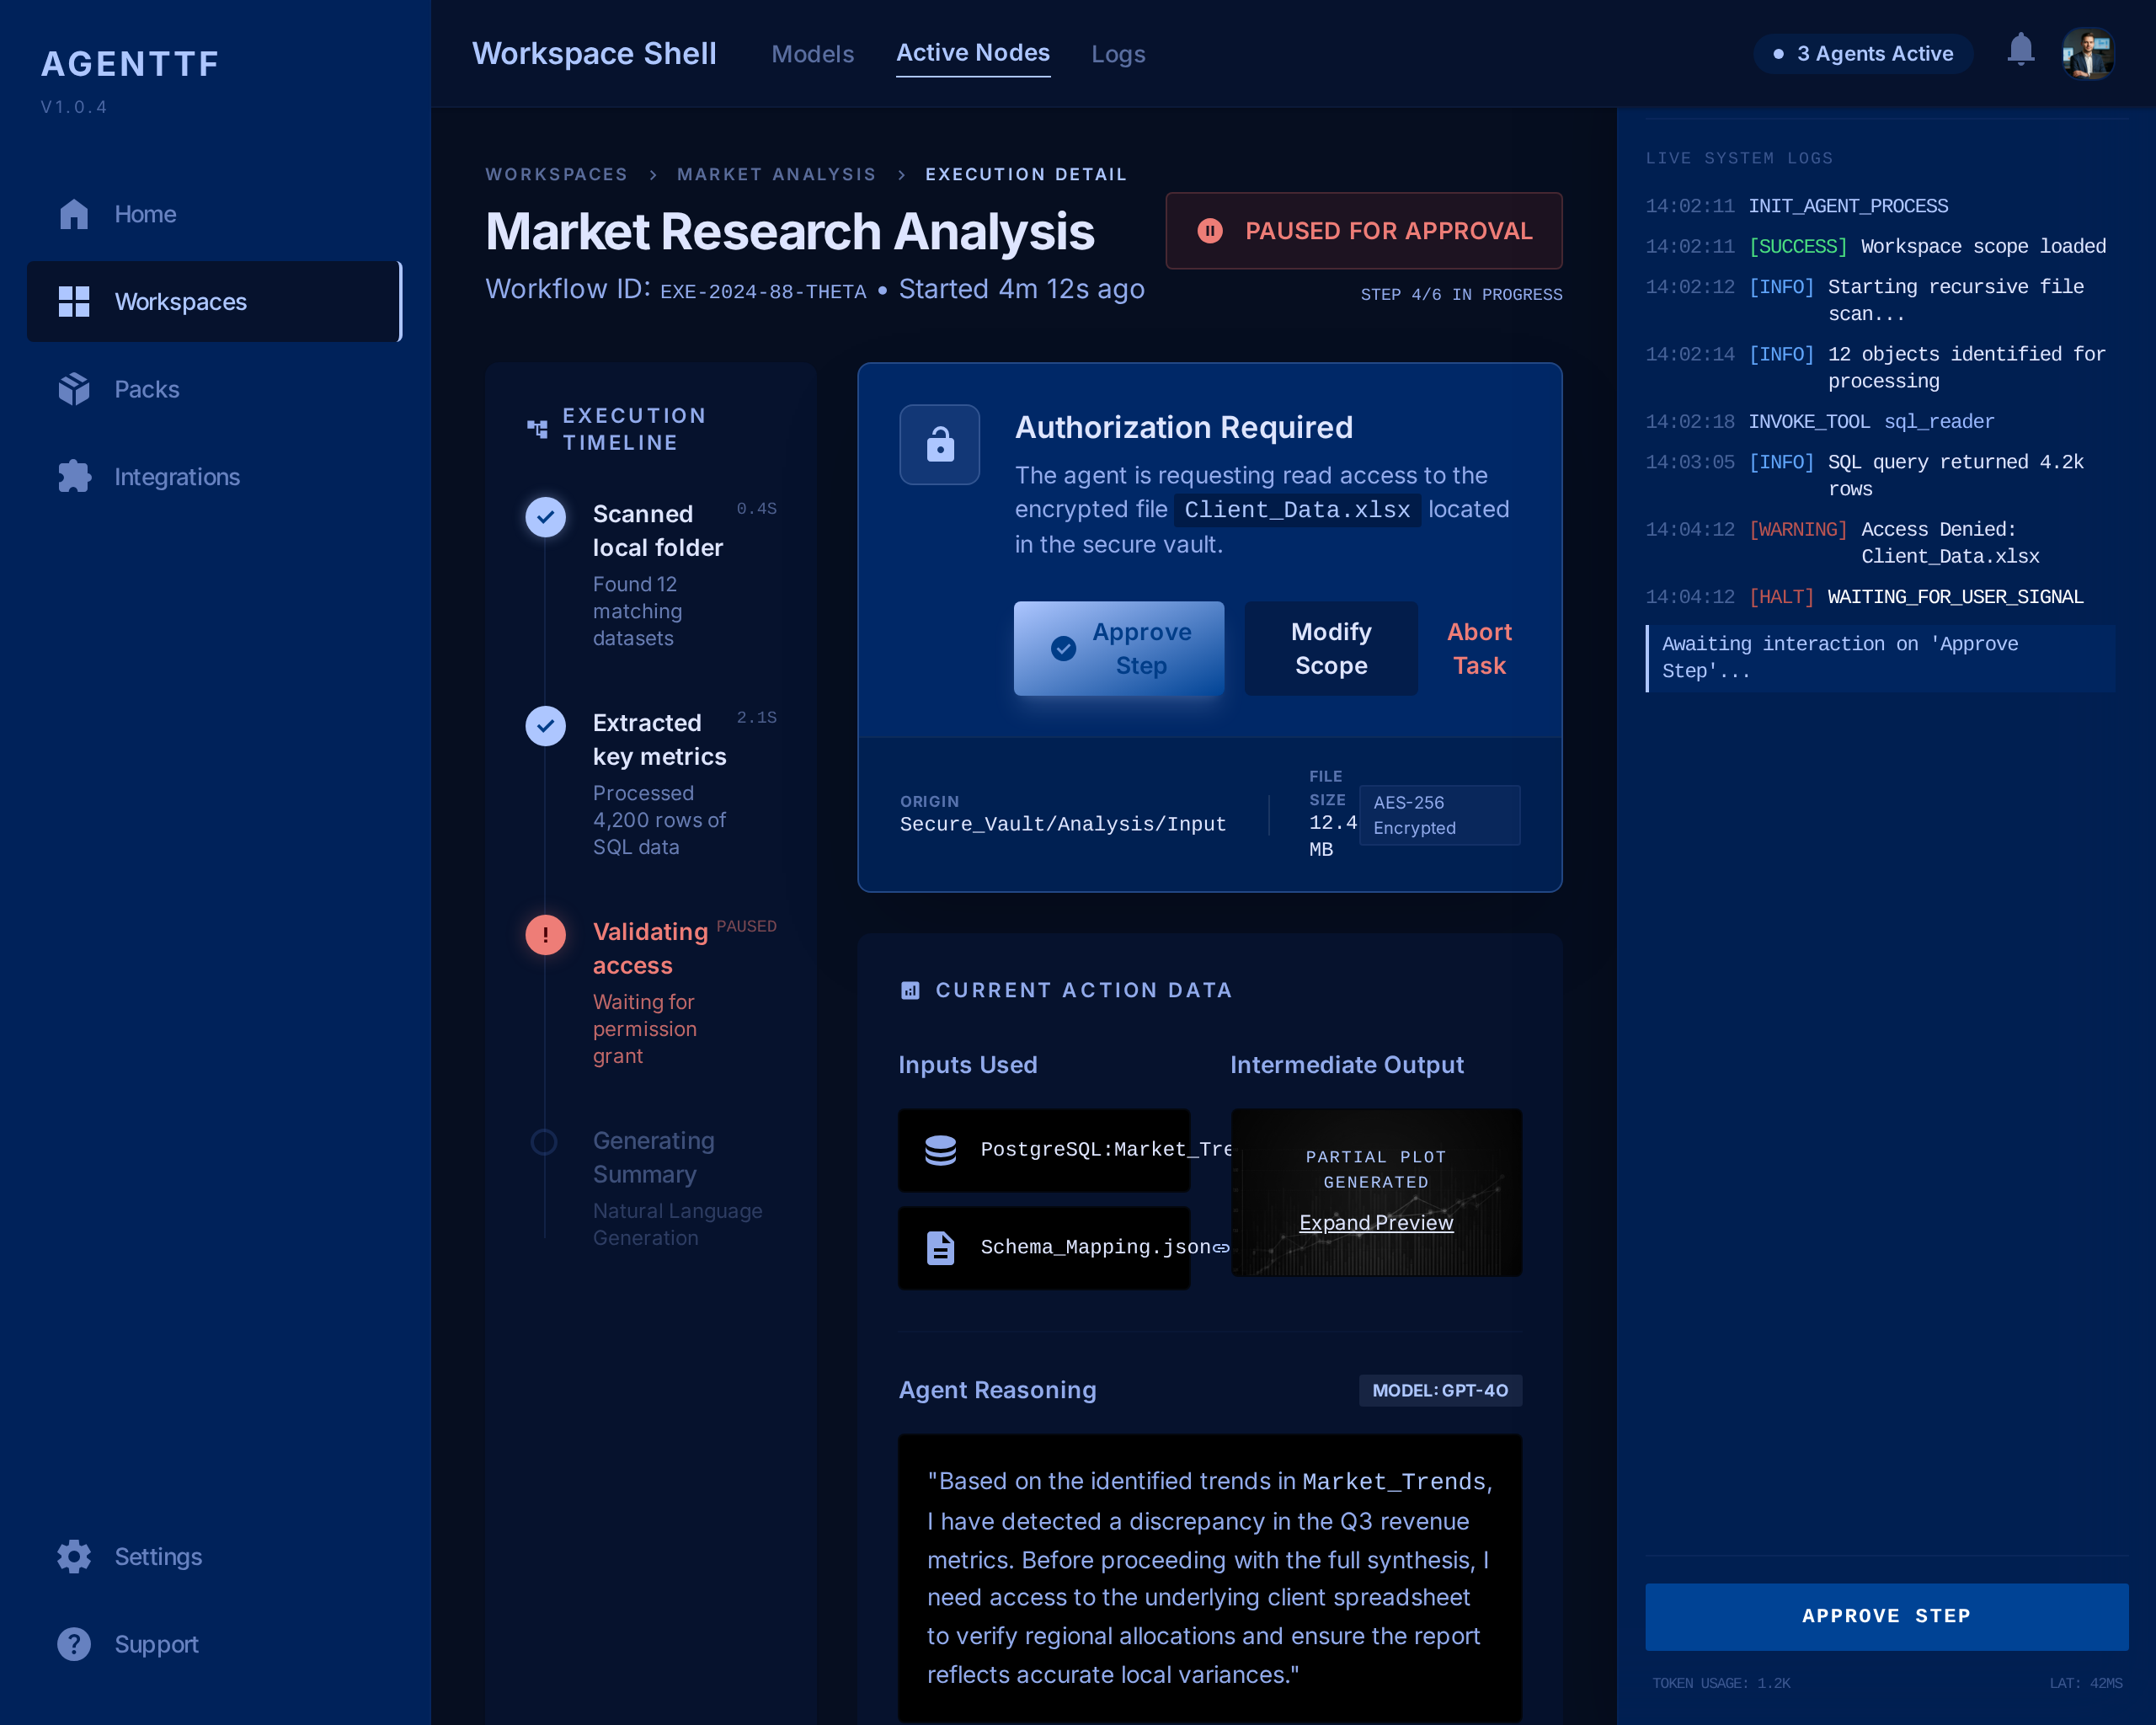
Task: Open Integrations puzzle icon
Action: pyautogui.click(x=74, y=477)
